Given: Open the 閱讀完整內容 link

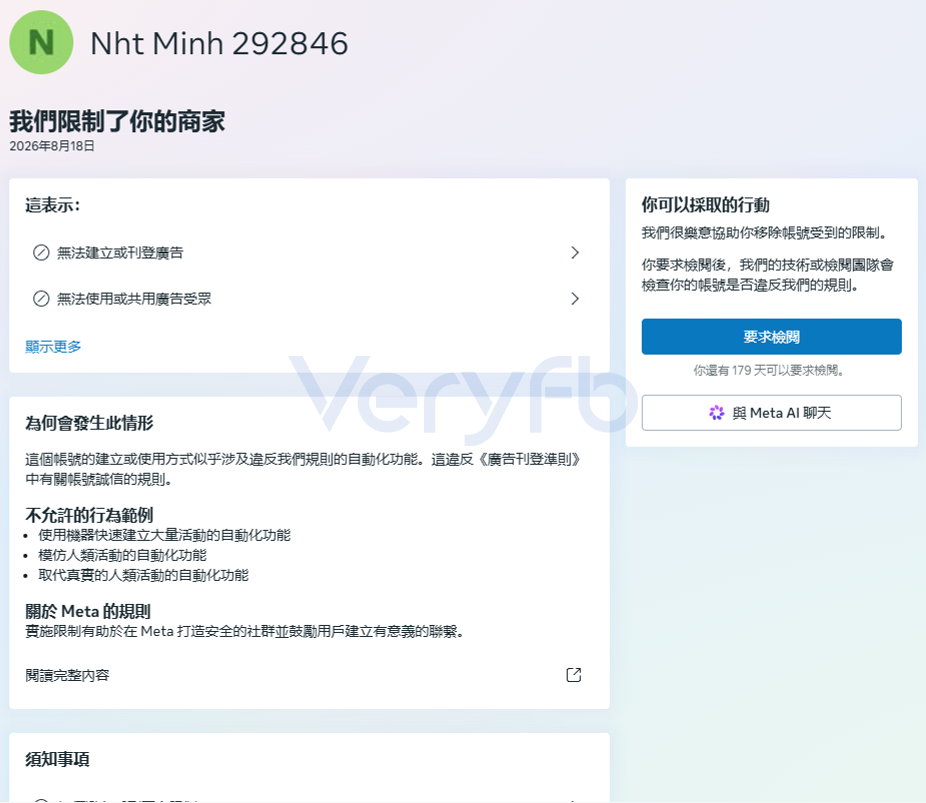Looking at the screenshot, I should (x=67, y=675).
